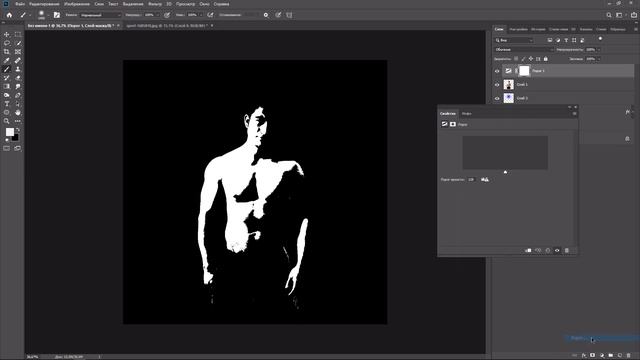Open the Properties panel flyout menu
Image resolution: width=640 pixels, height=360 pixels.
click(x=574, y=113)
